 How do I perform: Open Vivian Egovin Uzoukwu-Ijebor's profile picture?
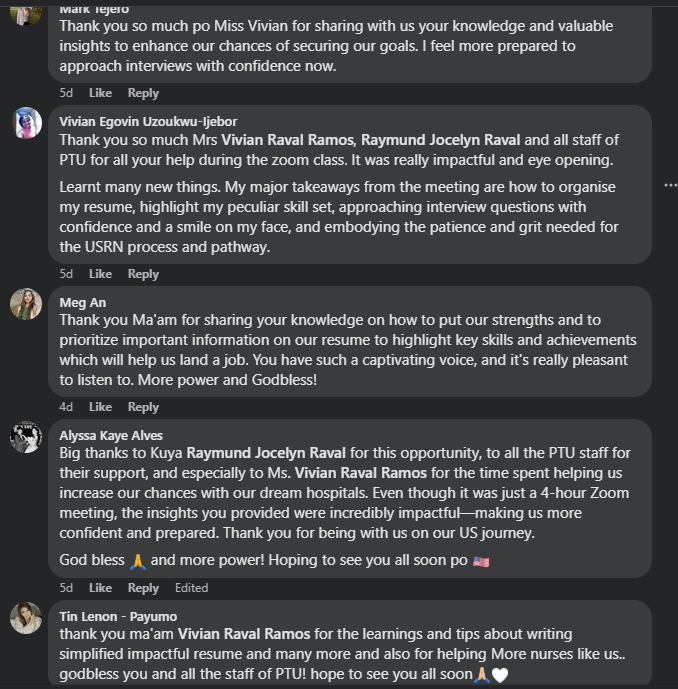(x=26, y=123)
